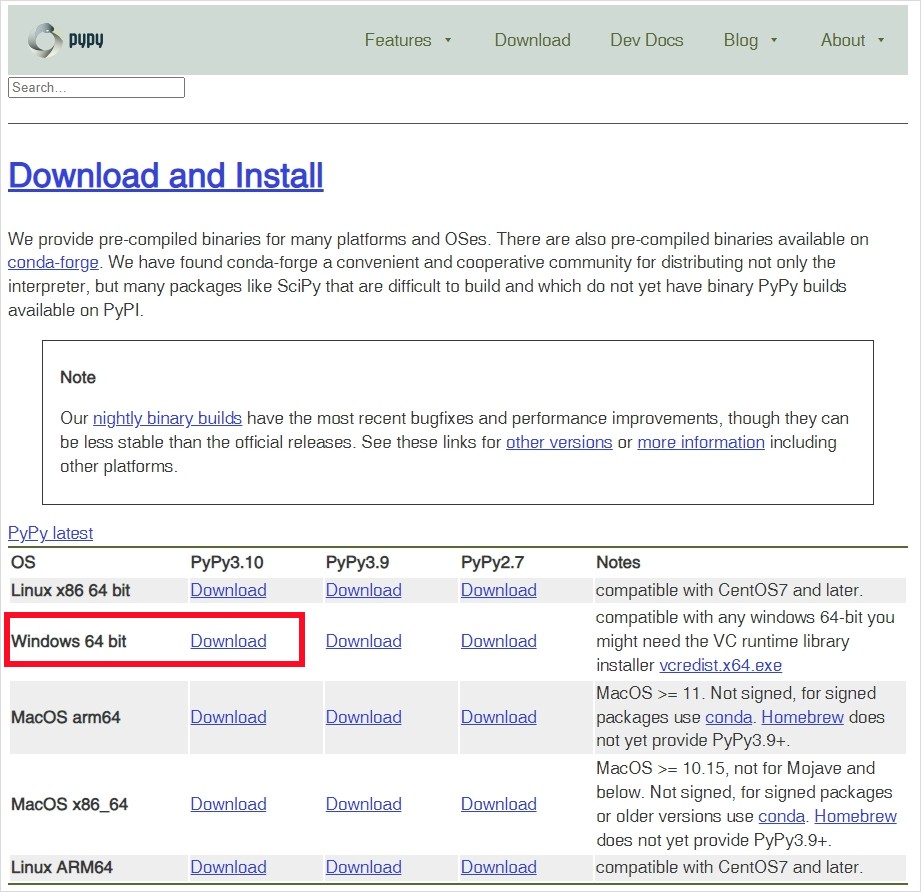
Task: Open conda link in MacOS arm64 notes
Action: [x=728, y=717]
